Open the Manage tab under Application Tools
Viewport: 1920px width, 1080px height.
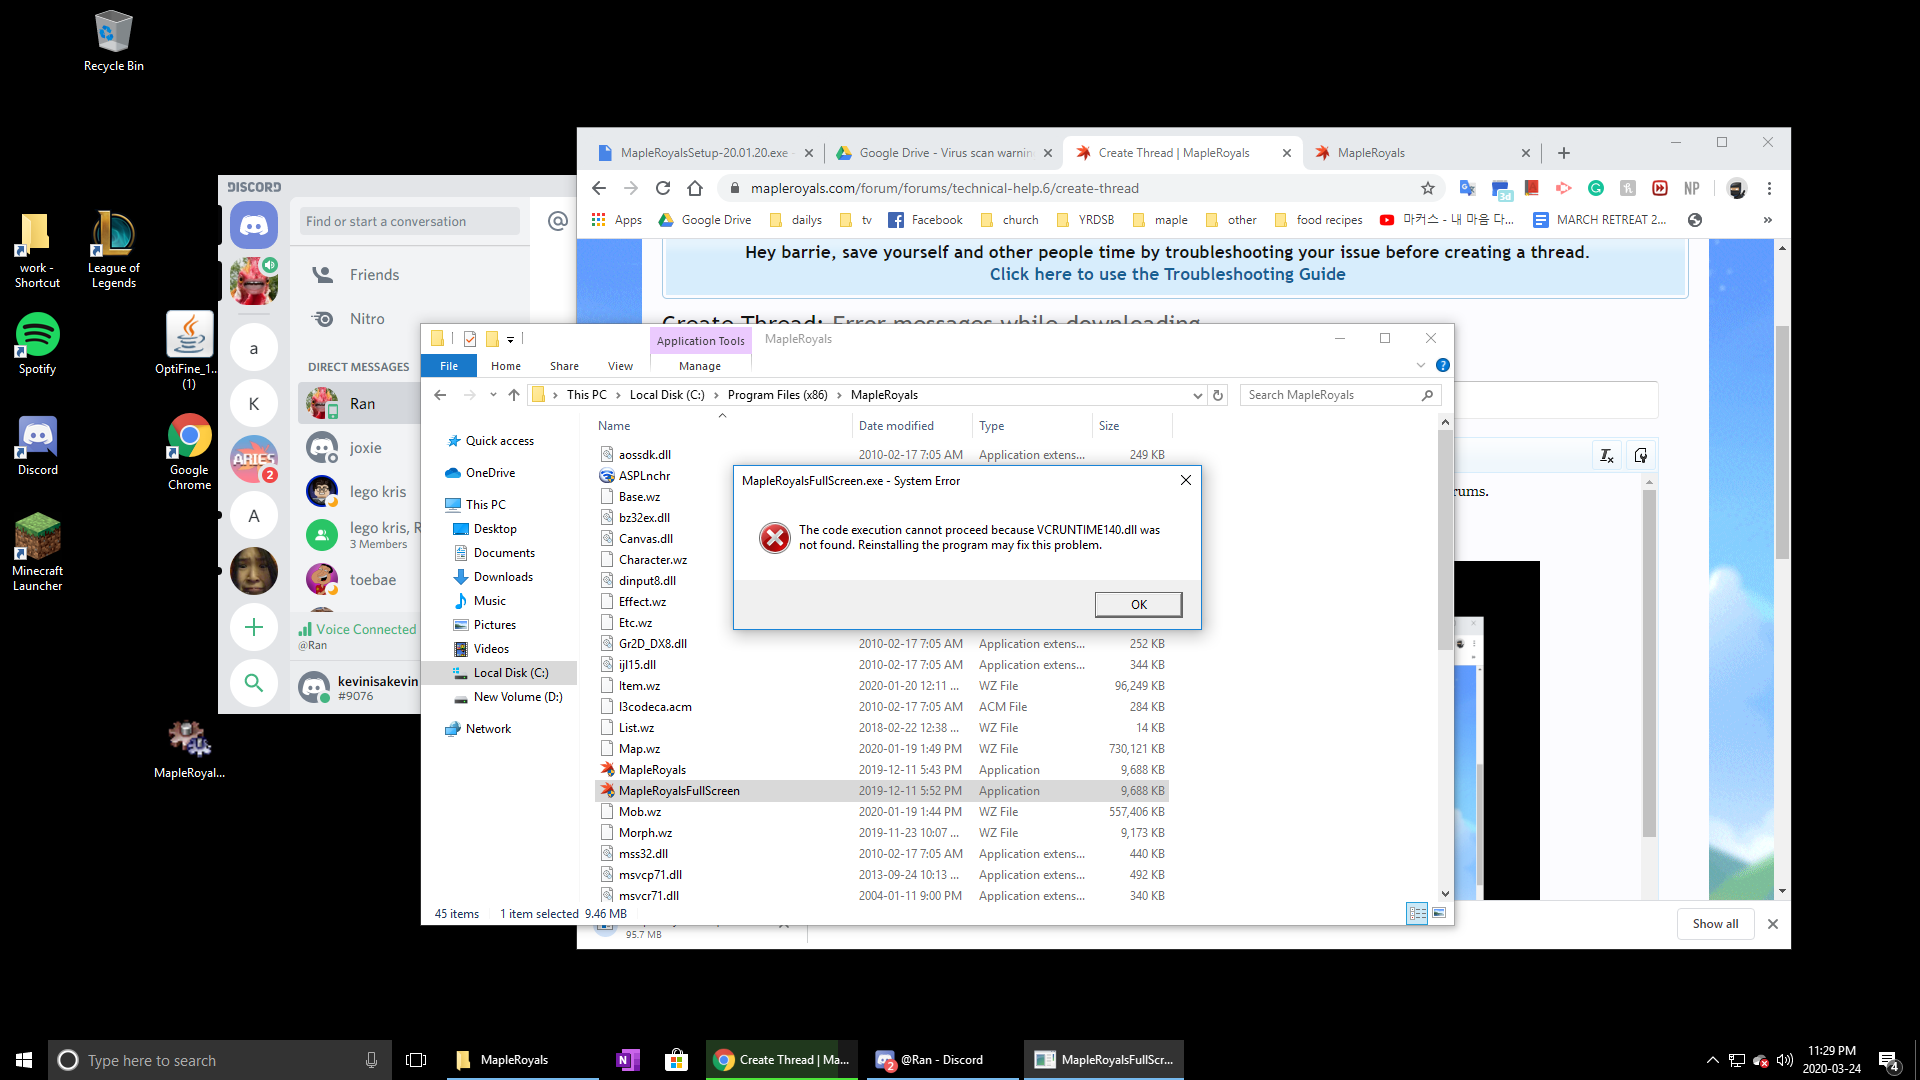coord(700,366)
